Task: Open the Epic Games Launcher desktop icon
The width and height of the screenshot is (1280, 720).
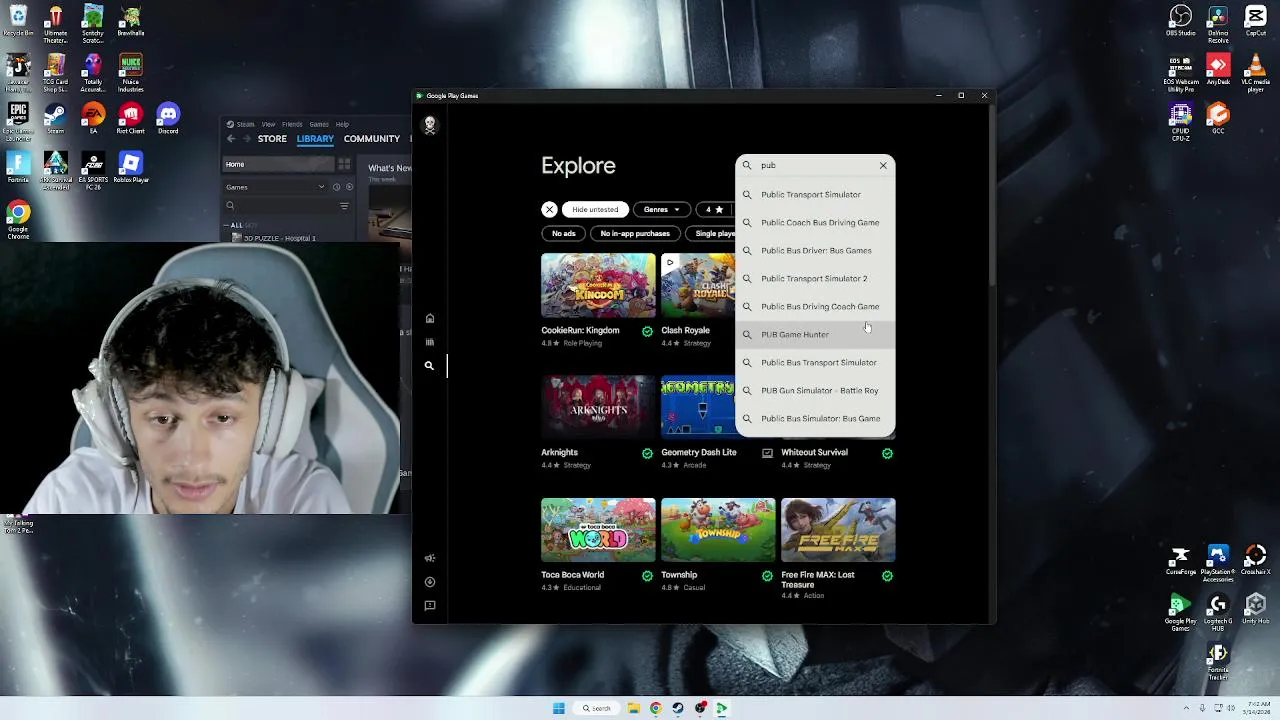Action: (x=18, y=122)
